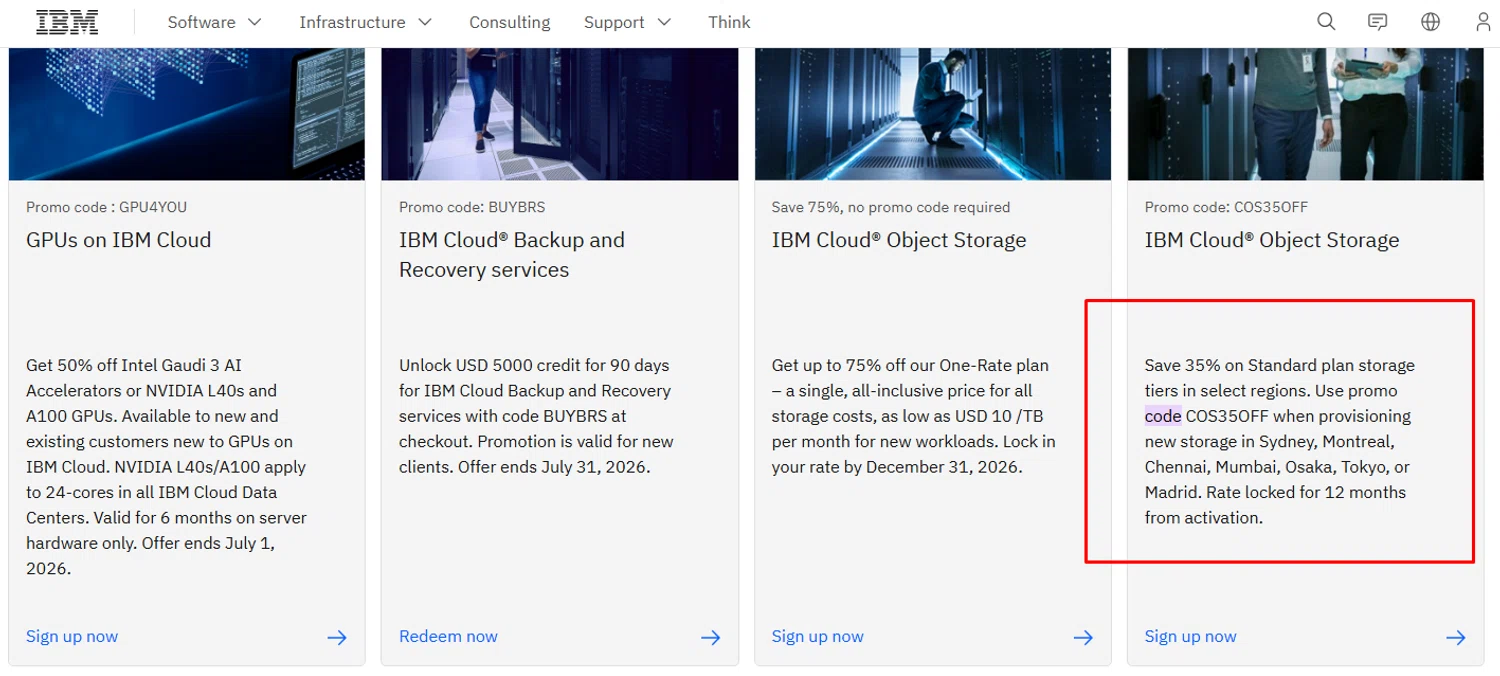Click the IBM logo

coord(67,22)
